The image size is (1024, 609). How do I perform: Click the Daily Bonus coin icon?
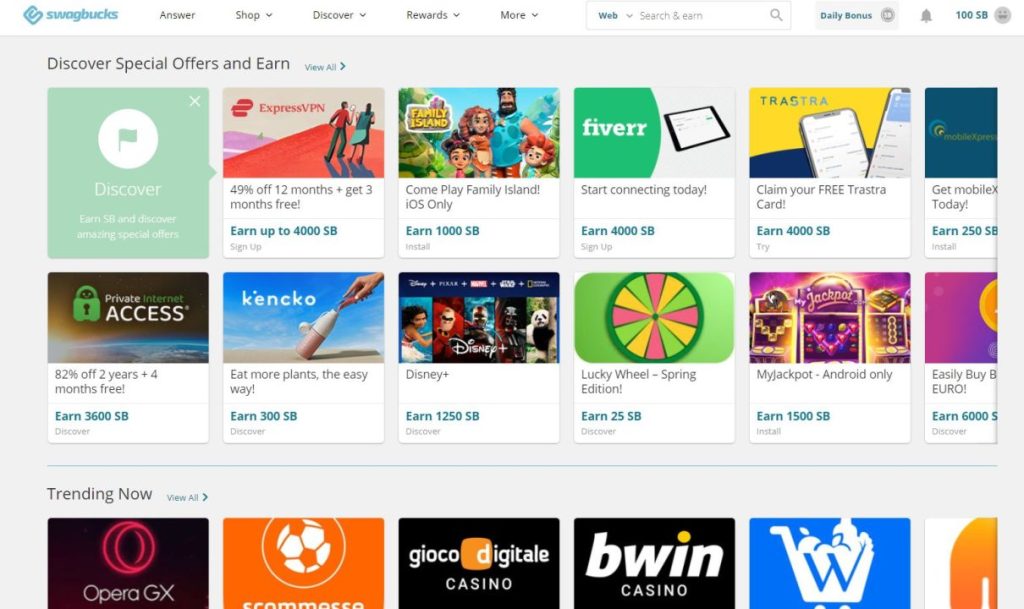pyautogui.click(x=888, y=15)
